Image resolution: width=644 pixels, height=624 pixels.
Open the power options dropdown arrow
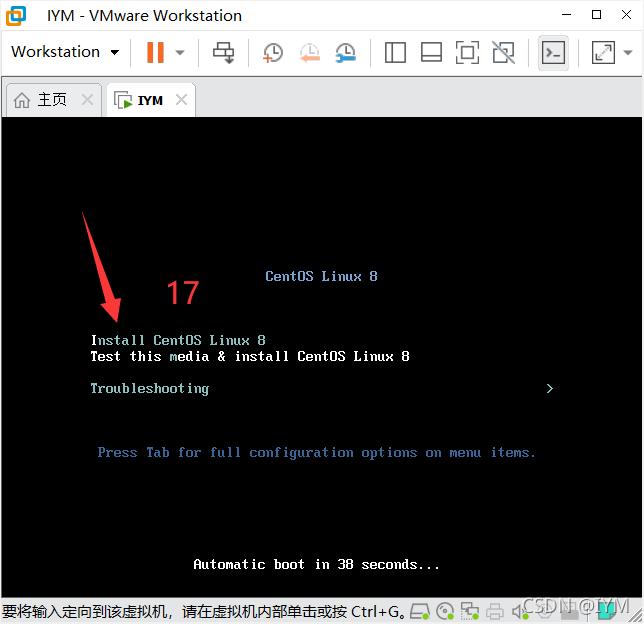pos(180,53)
